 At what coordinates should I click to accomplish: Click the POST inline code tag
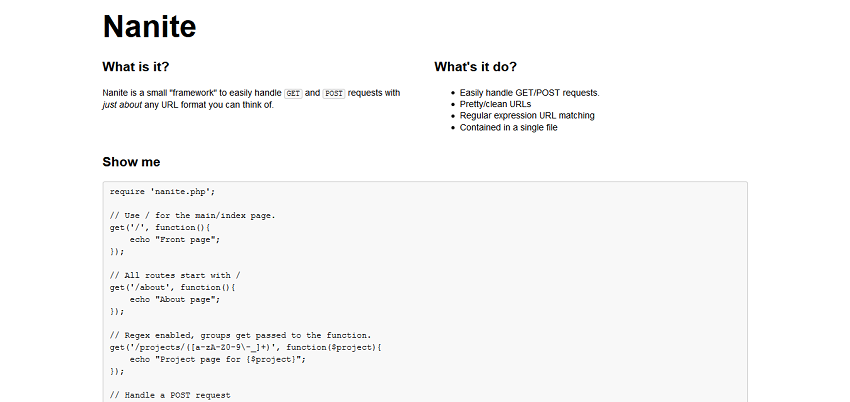point(334,93)
